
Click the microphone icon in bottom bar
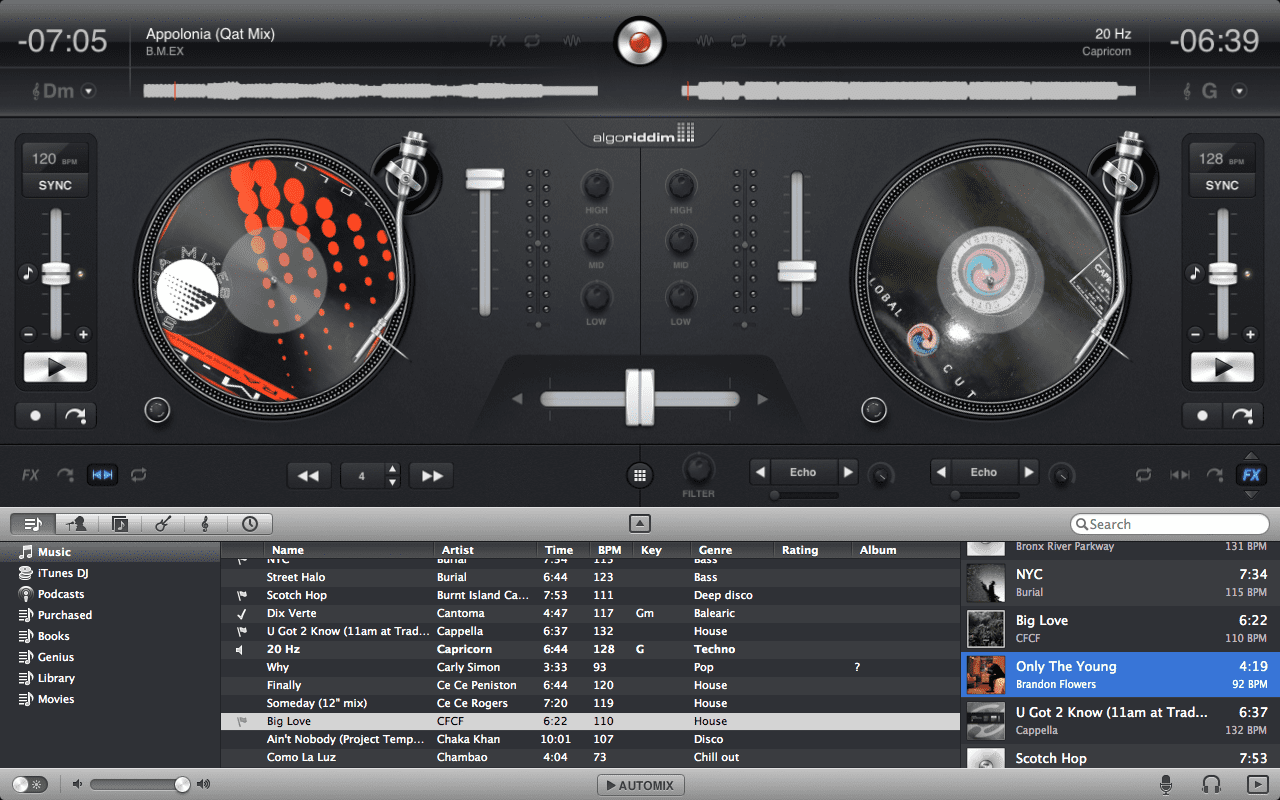[1165, 785]
